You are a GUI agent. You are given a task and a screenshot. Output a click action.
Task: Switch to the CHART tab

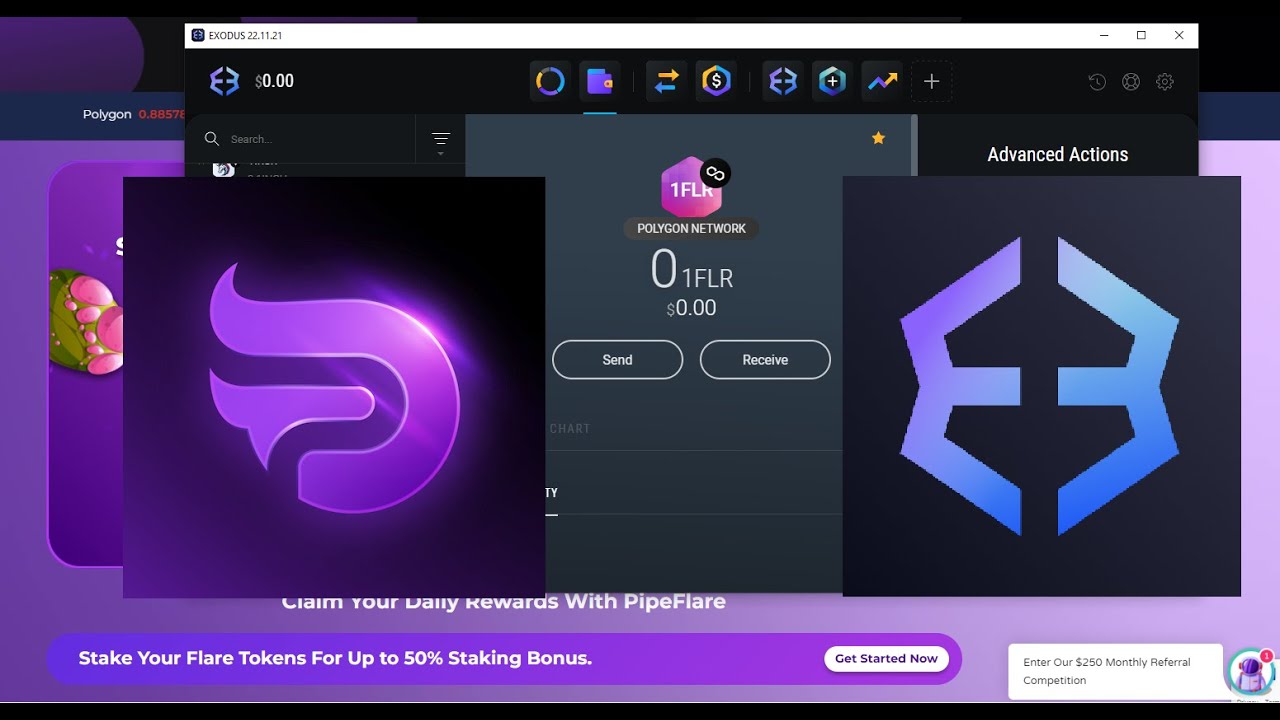[570, 428]
